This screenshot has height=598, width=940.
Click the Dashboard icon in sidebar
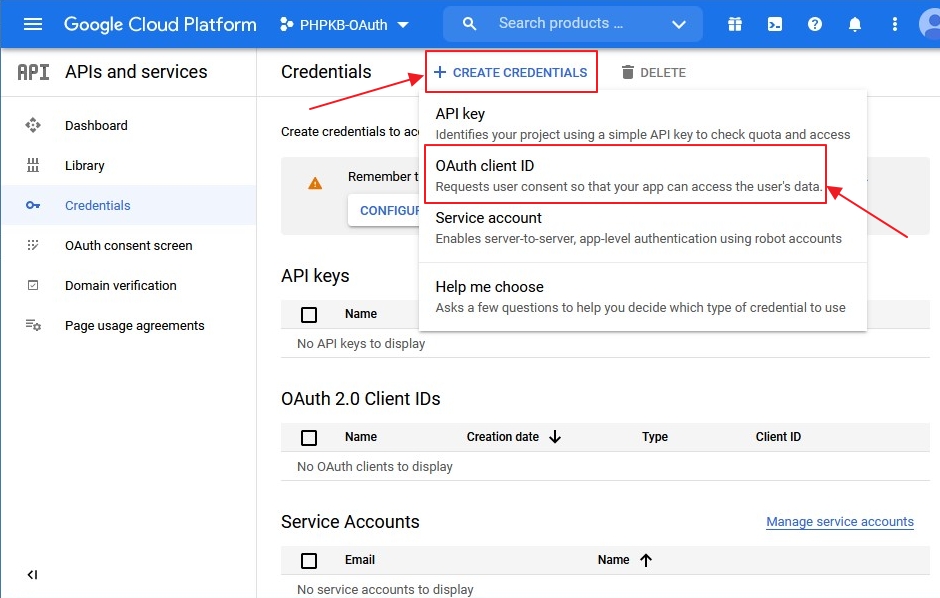(x=33, y=125)
